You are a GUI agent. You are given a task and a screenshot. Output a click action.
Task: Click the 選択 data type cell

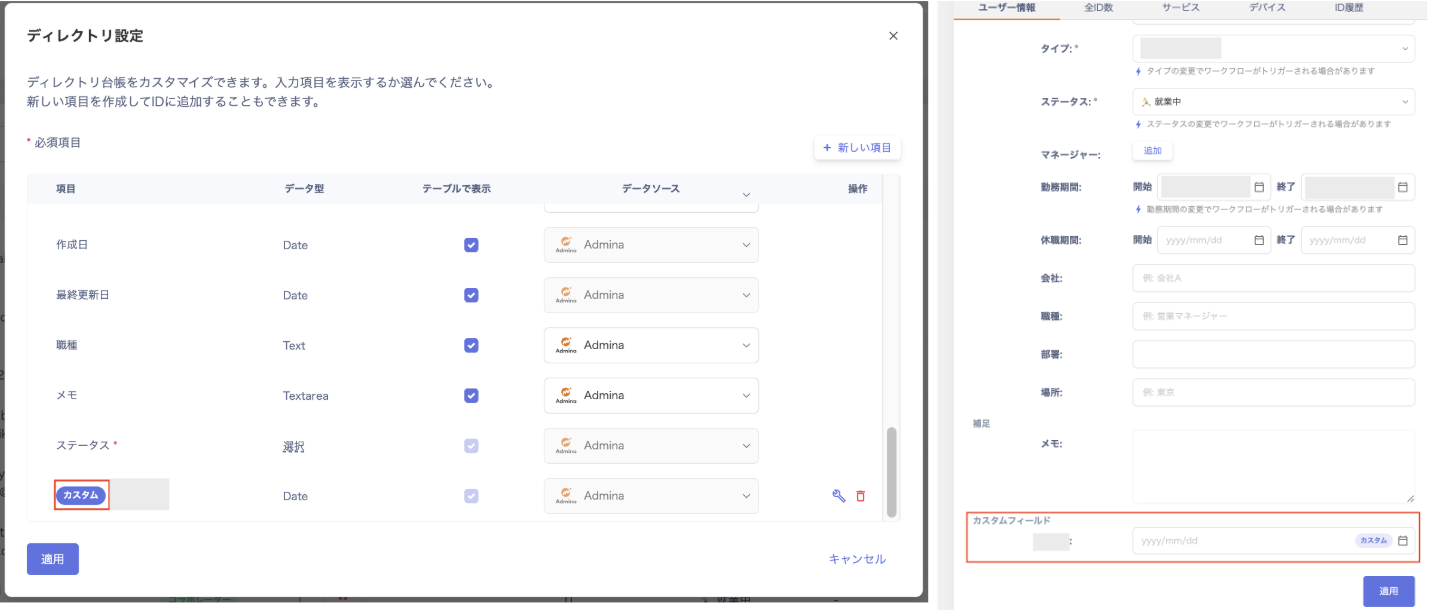click(293, 446)
